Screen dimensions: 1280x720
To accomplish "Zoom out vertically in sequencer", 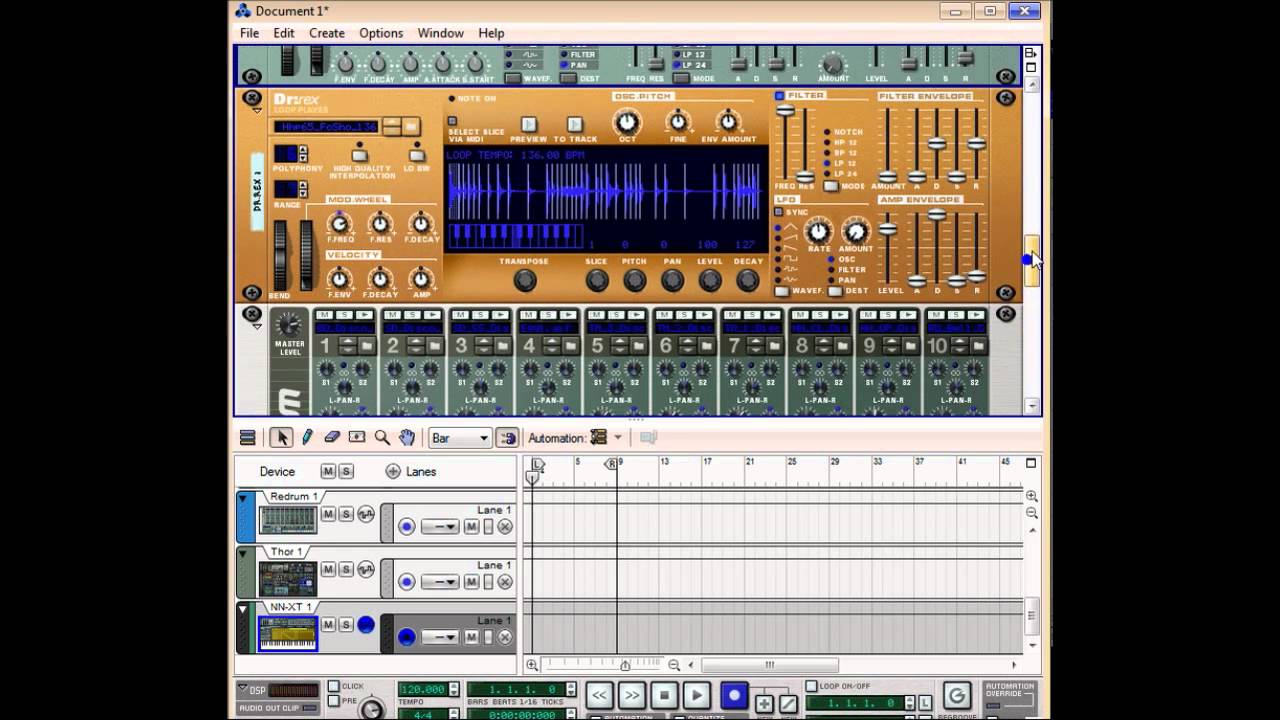I will [x=1031, y=513].
